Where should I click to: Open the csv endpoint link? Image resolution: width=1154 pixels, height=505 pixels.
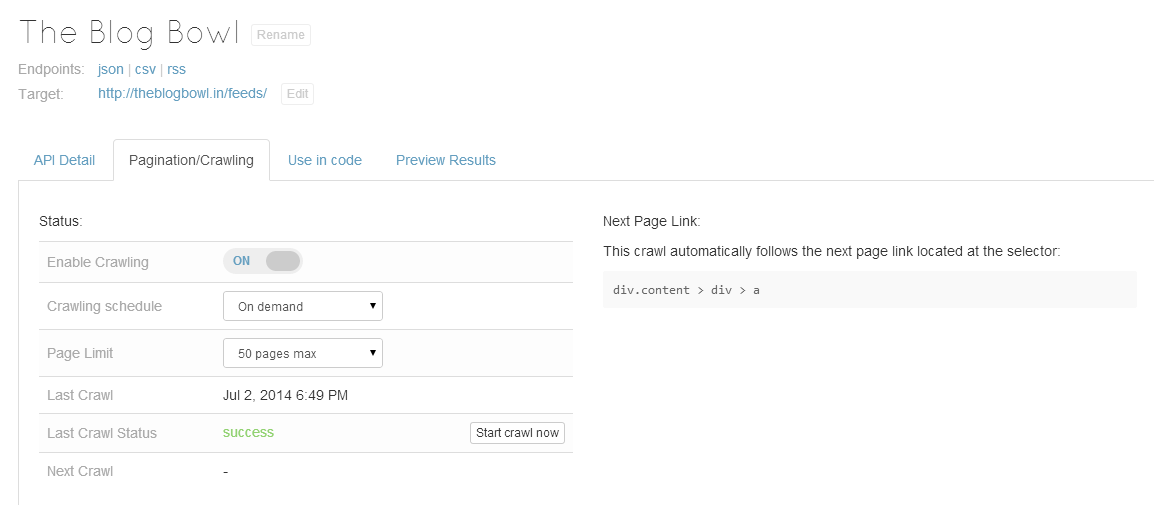(x=146, y=69)
